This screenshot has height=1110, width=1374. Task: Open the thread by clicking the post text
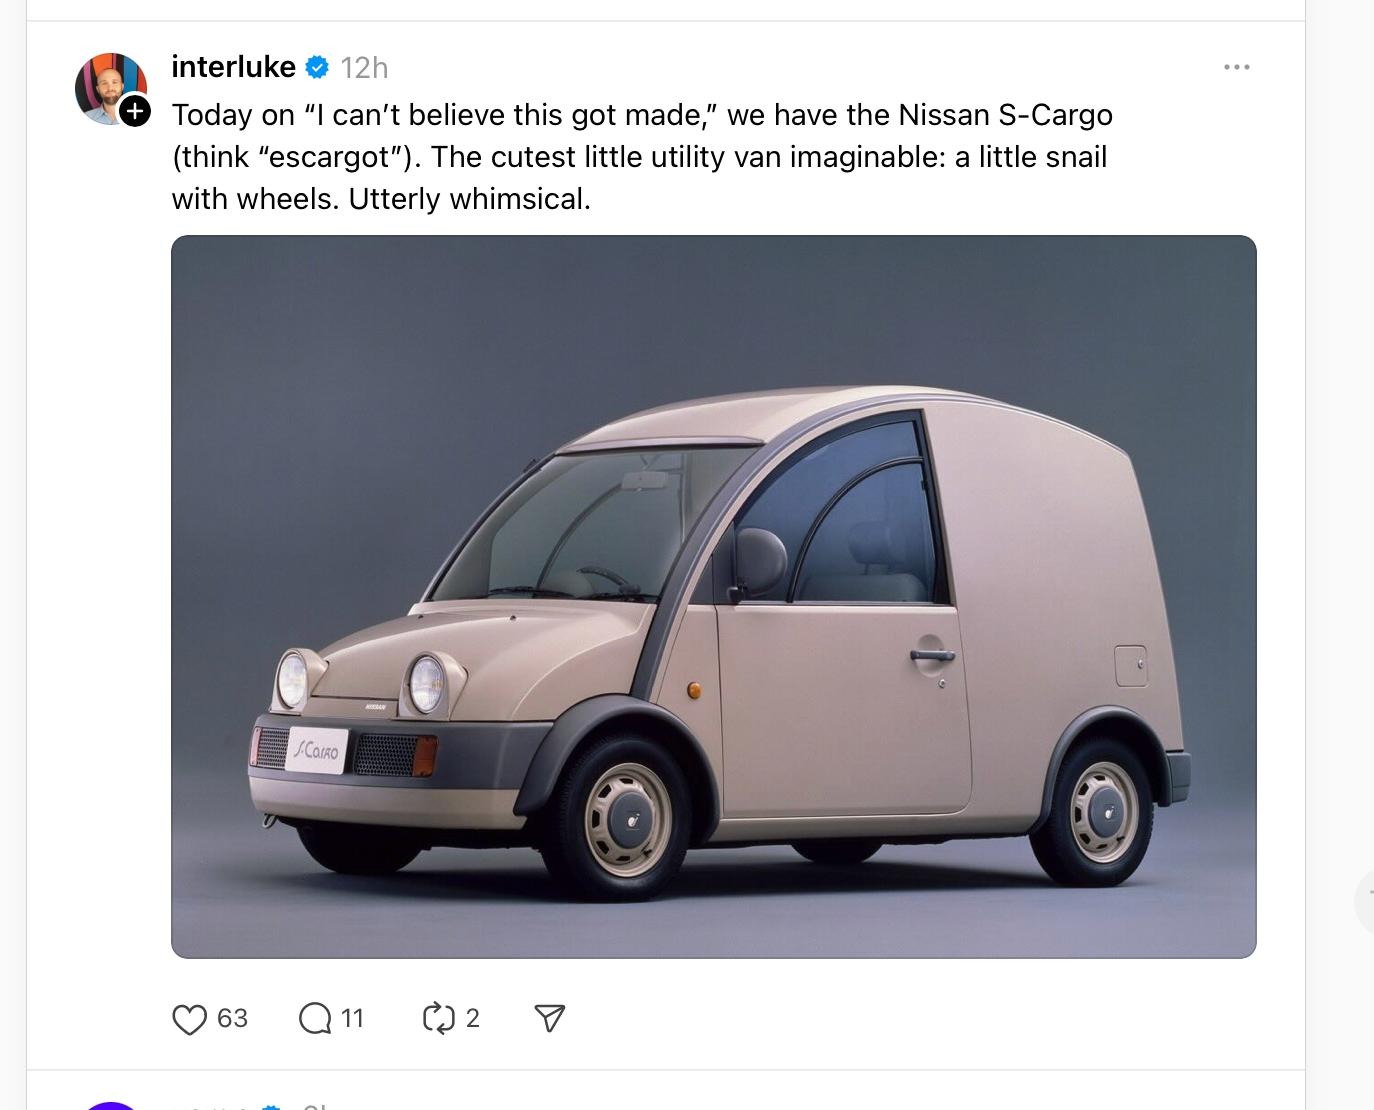click(x=642, y=157)
